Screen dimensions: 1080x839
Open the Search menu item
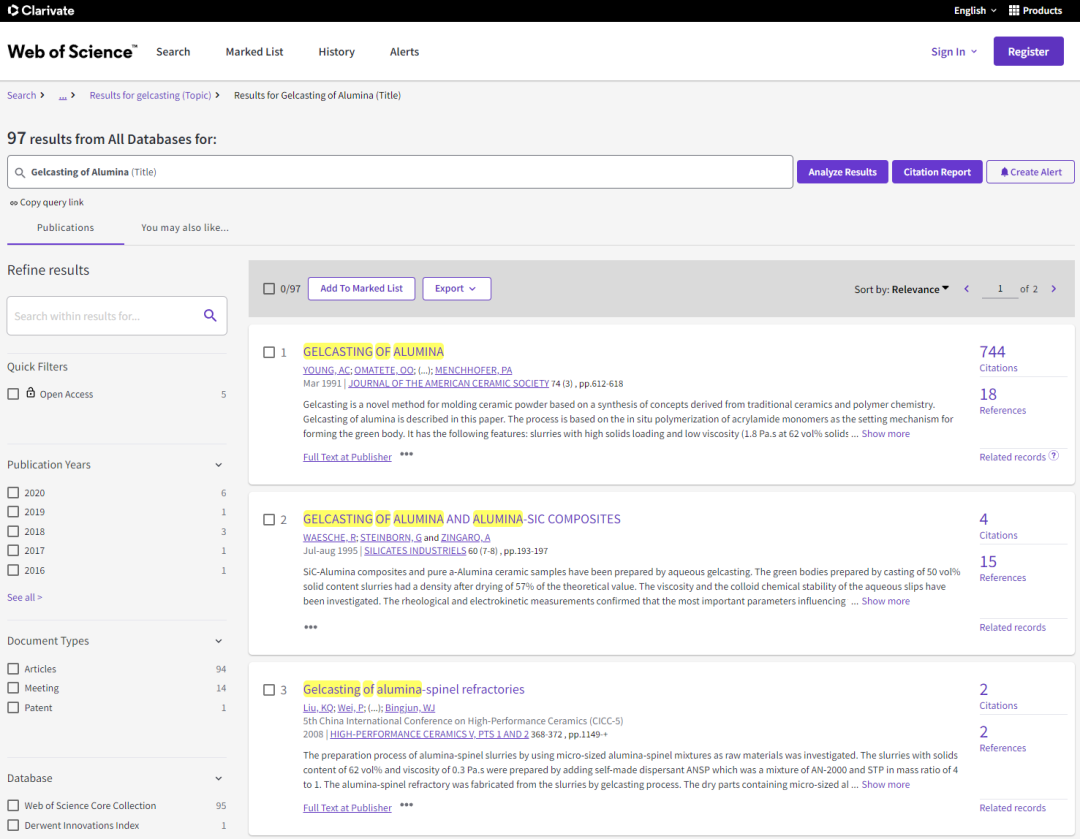click(x=173, y=52)
